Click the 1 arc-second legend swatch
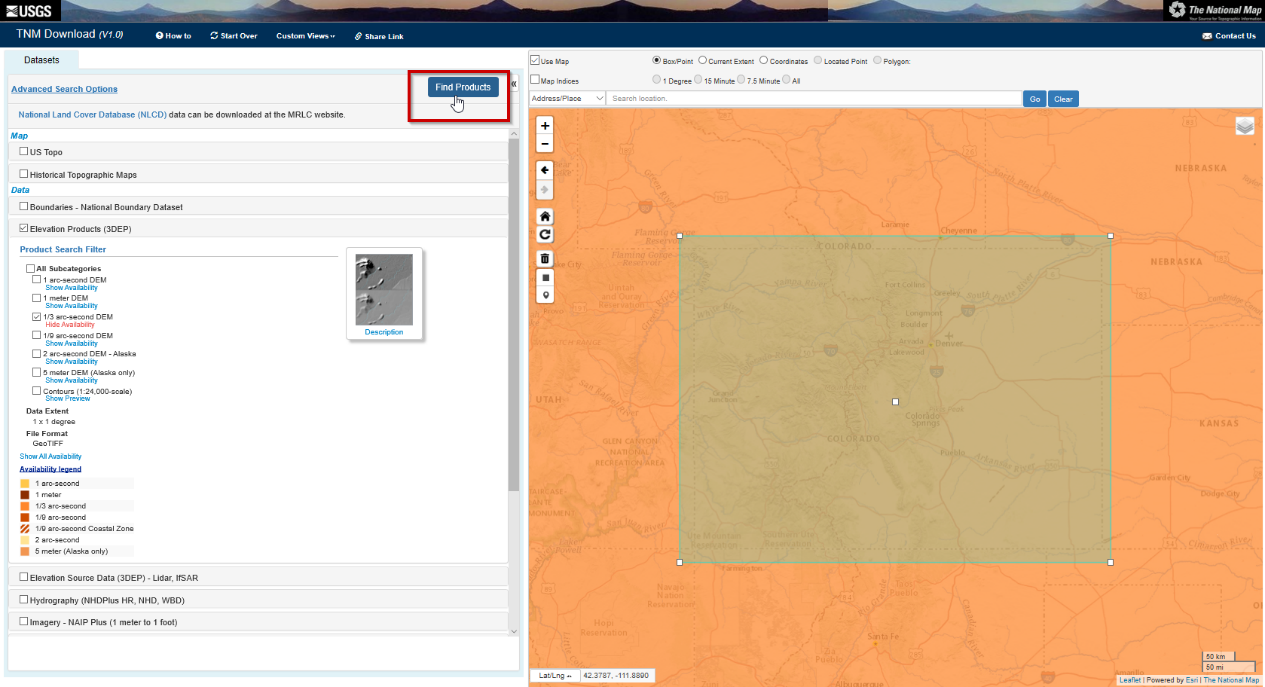The height and width of the screenshot is (687, 1265). tap(25, 483)
